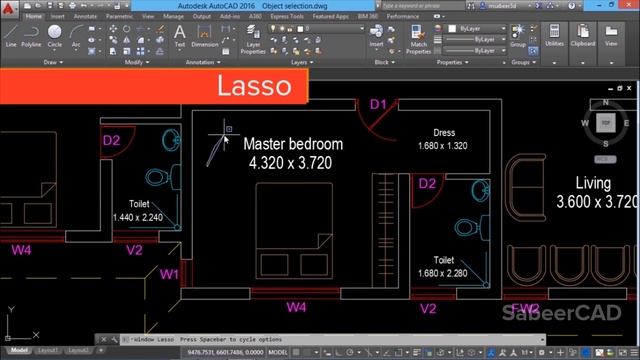Click the Open file icon in quick access toolbar
The image size is (640, 360).
38,6
